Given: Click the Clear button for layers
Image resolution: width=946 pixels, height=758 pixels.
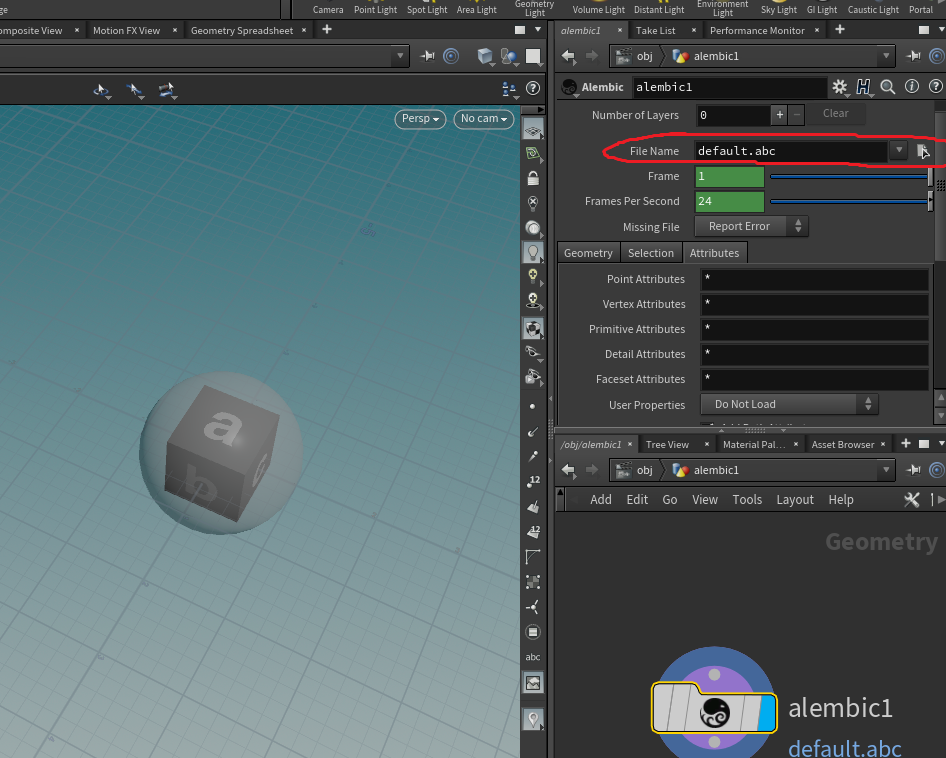Looking at the screenshot, I should 836,113.
